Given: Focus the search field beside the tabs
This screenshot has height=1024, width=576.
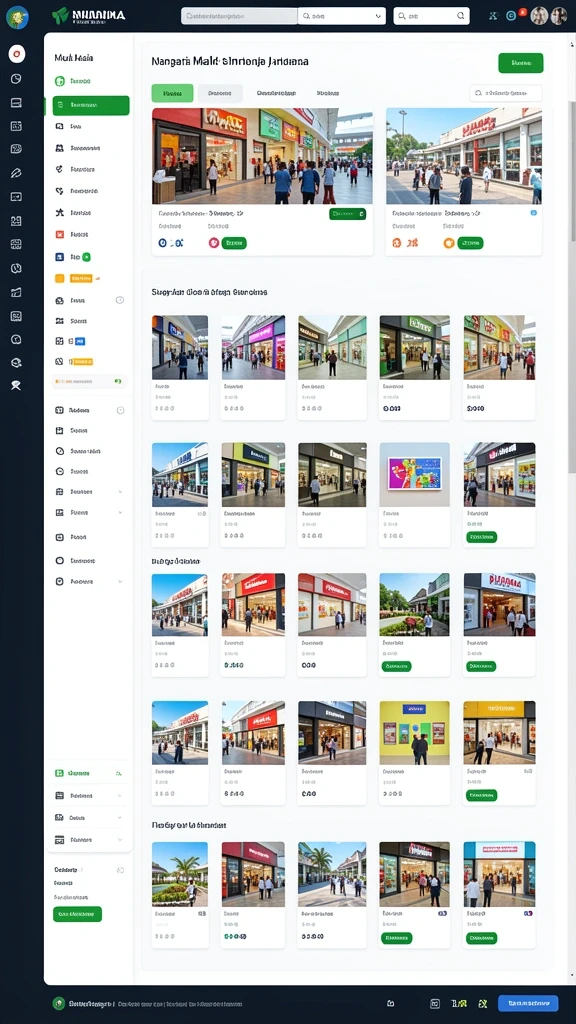Looking at the screenshot, I should [x=505, y=93].
